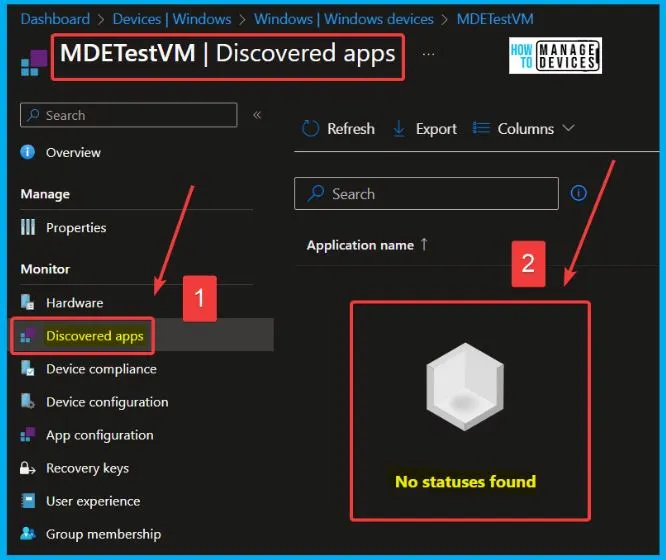Open Windows | Windows devices breadcrumb
Image resolution: width=666 pixels, height=560 pixels.
pyautogui.click(x=344, y=19)
